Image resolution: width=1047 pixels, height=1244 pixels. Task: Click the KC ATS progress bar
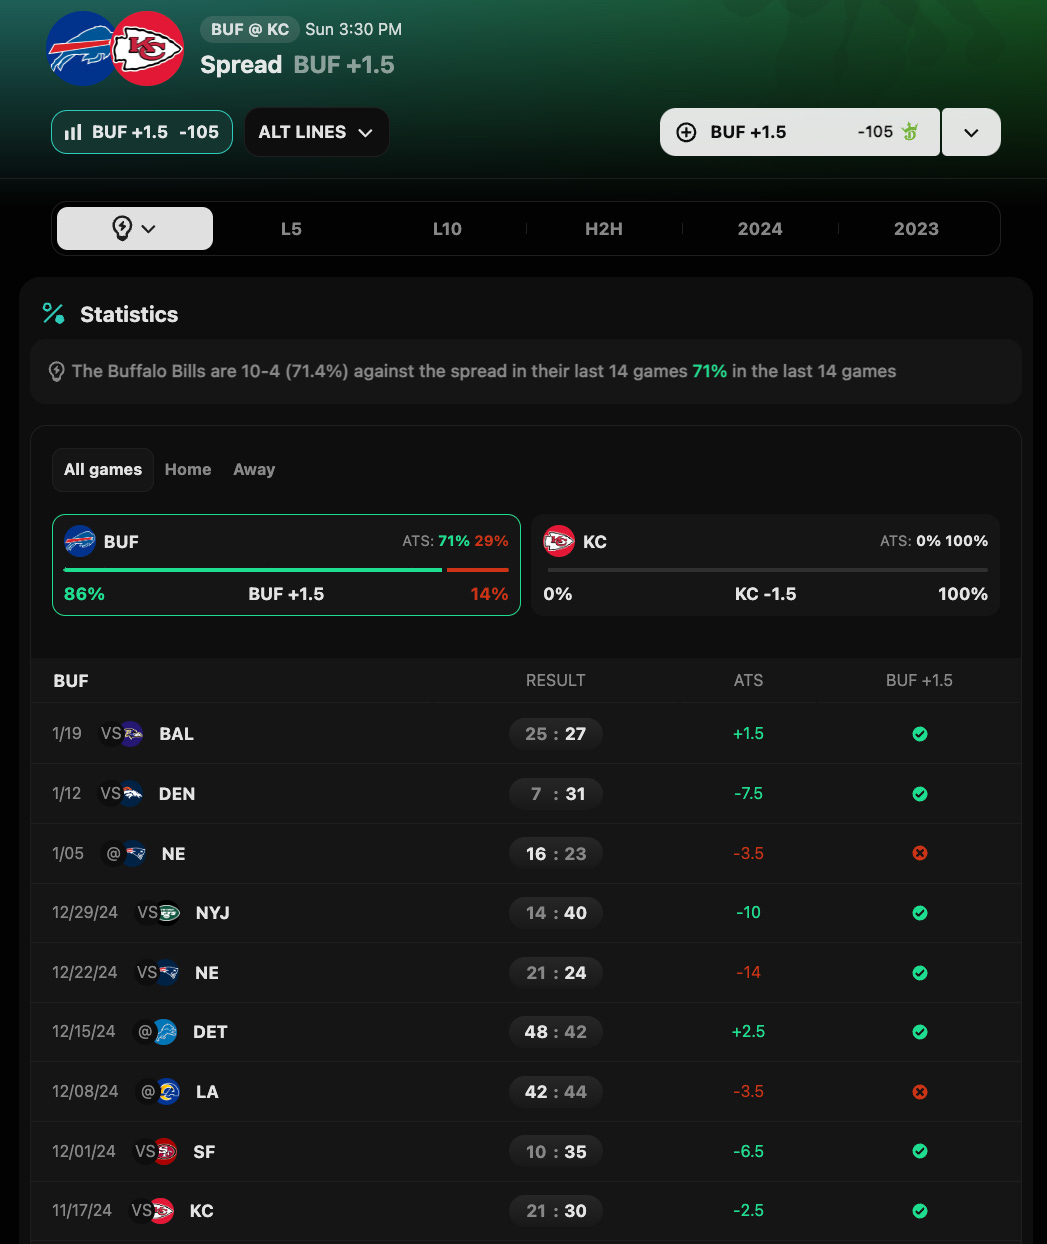pyautogui.click(x=765, y=570)
